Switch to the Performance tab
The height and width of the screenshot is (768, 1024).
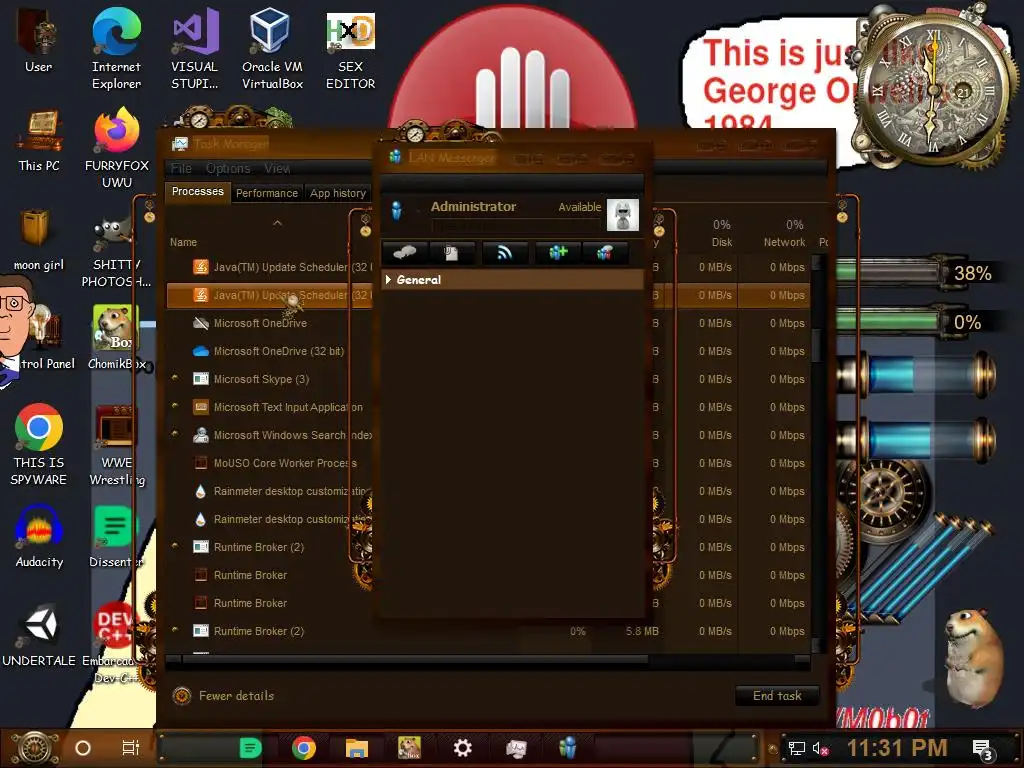[266, 193]
